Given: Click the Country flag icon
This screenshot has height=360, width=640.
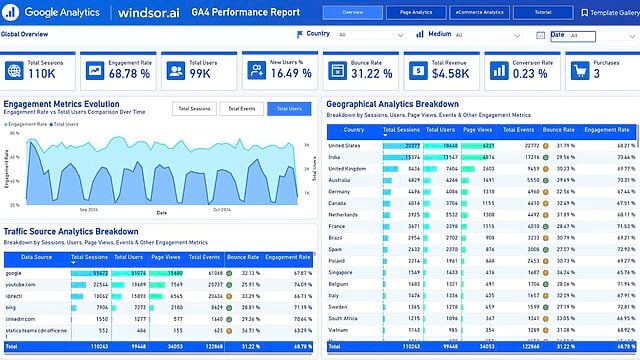Looking at the screenshot, I should (x=300, y=34).
